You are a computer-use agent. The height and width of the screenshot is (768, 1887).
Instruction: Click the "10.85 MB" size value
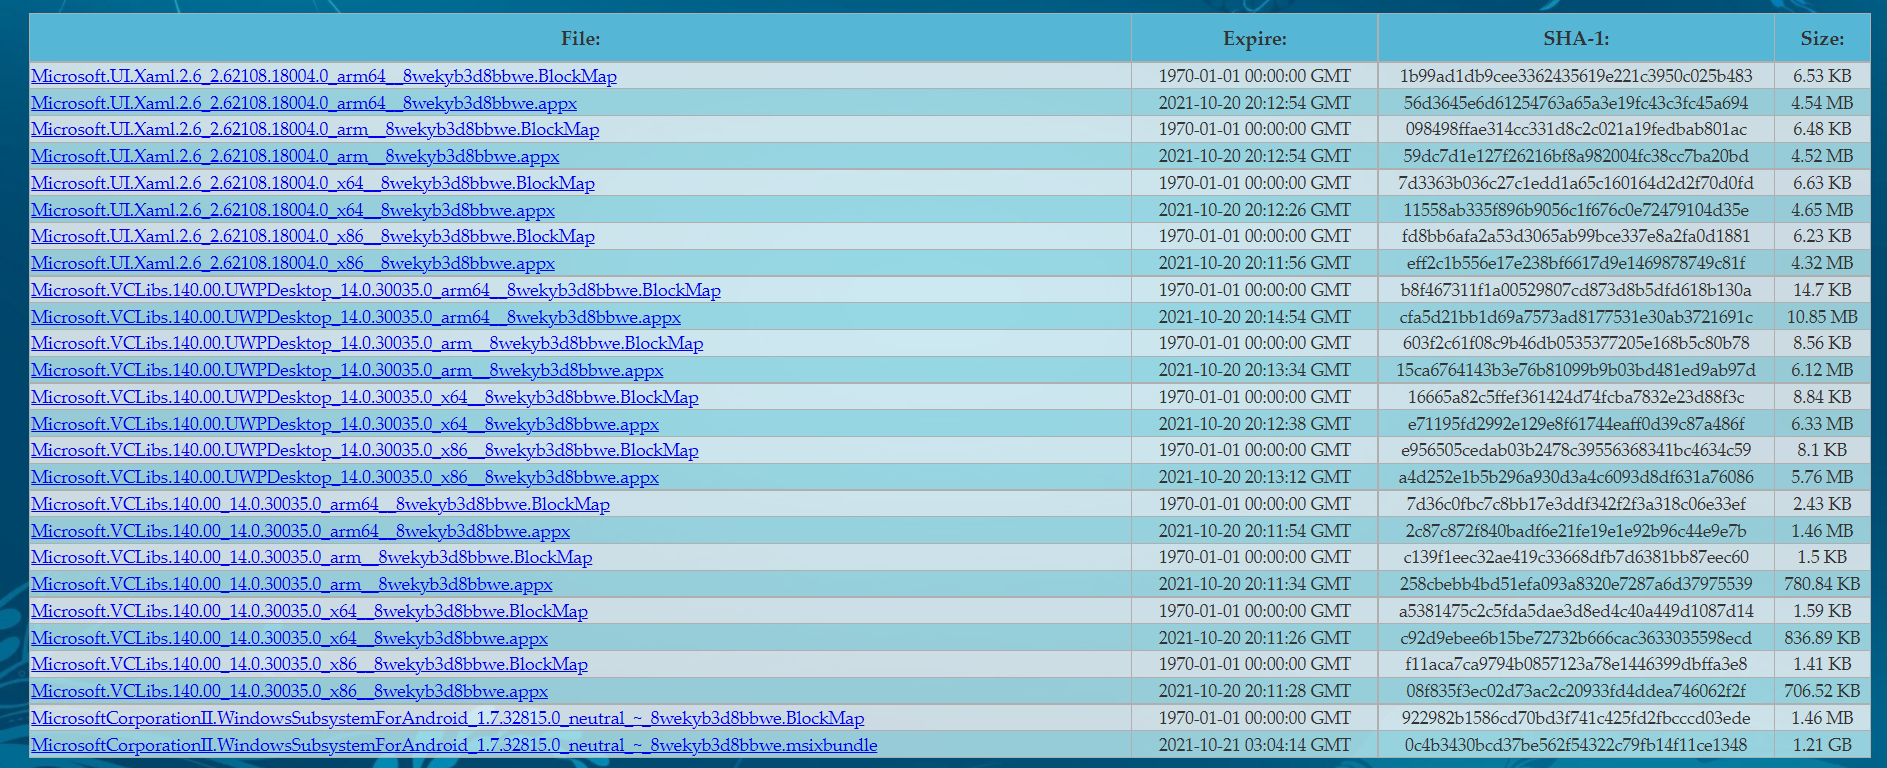[1822, 317]
